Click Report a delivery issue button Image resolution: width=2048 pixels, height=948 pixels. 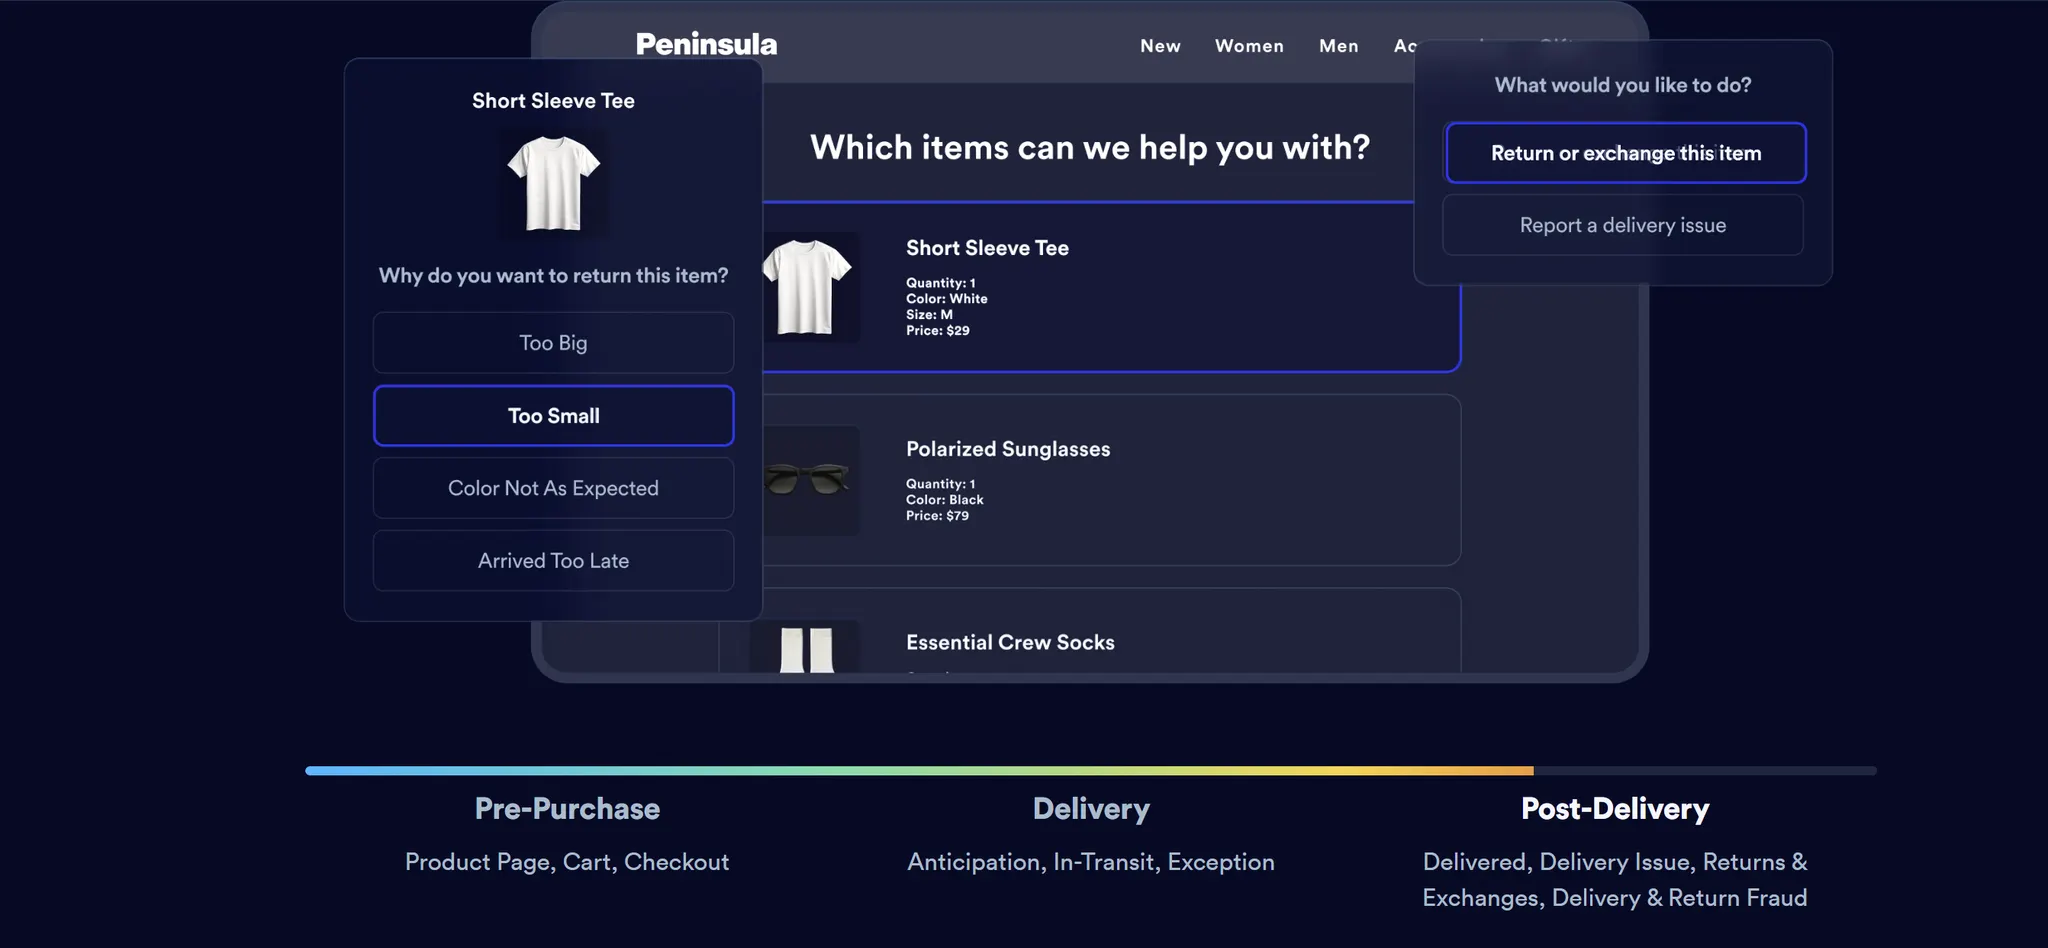point(1622,225)
